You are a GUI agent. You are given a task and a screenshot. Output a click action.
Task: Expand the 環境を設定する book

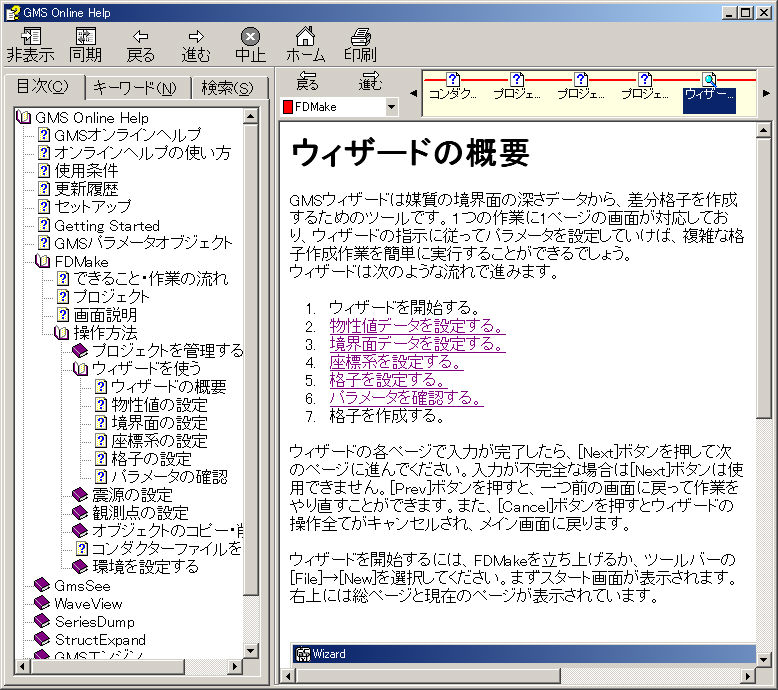[x=80, y=566]
